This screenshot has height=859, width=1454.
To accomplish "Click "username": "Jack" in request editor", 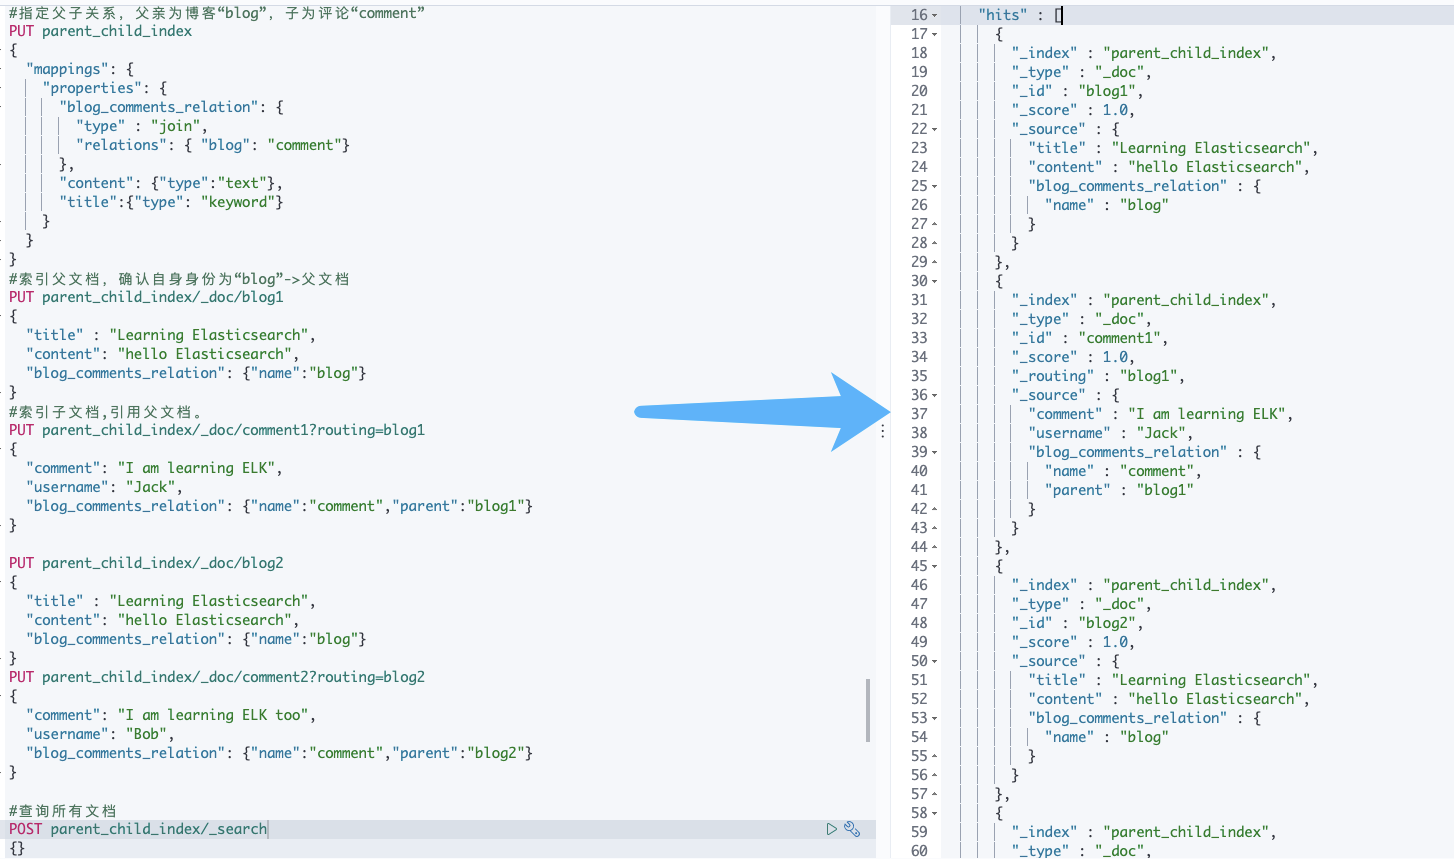I will (x=104, y=487).
